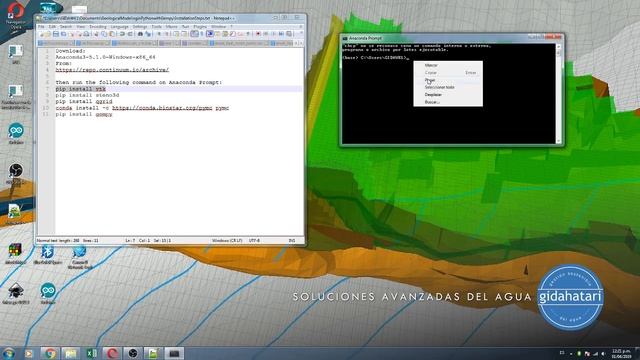Open Opera from the taskbar
The width and height of the screenshot is (640, 360).
coord(112,353)
